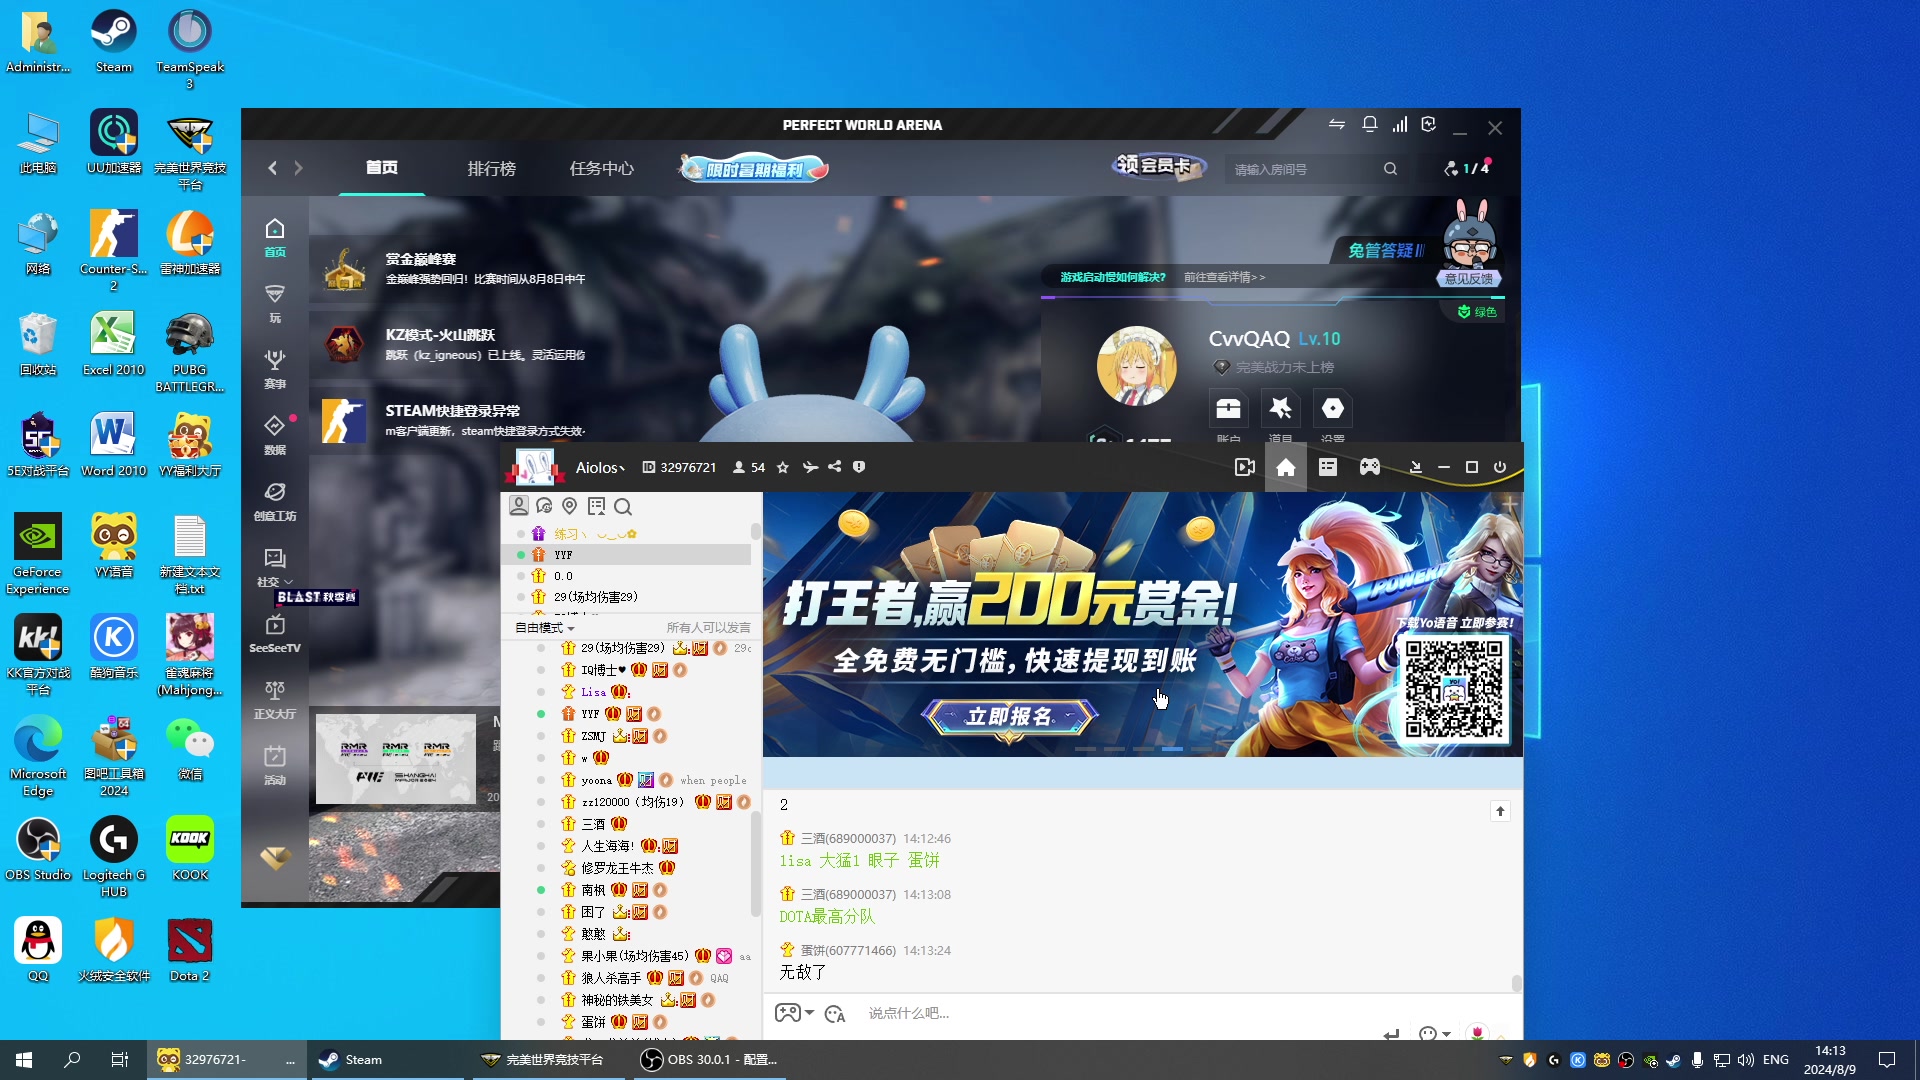Click the network signal bars icon in arena title bar
The image size is (1920, 1080).
[1400, 125]
